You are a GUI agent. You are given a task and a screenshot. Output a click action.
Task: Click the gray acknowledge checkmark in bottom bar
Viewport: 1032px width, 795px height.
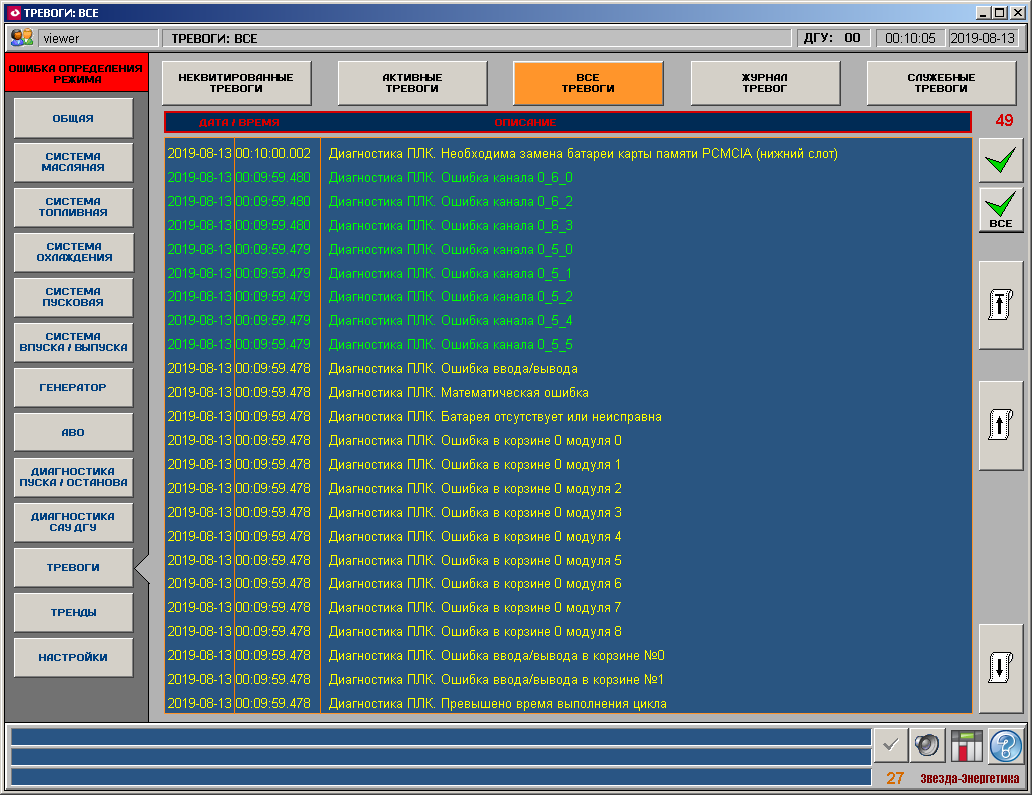(x=890, y=745)
